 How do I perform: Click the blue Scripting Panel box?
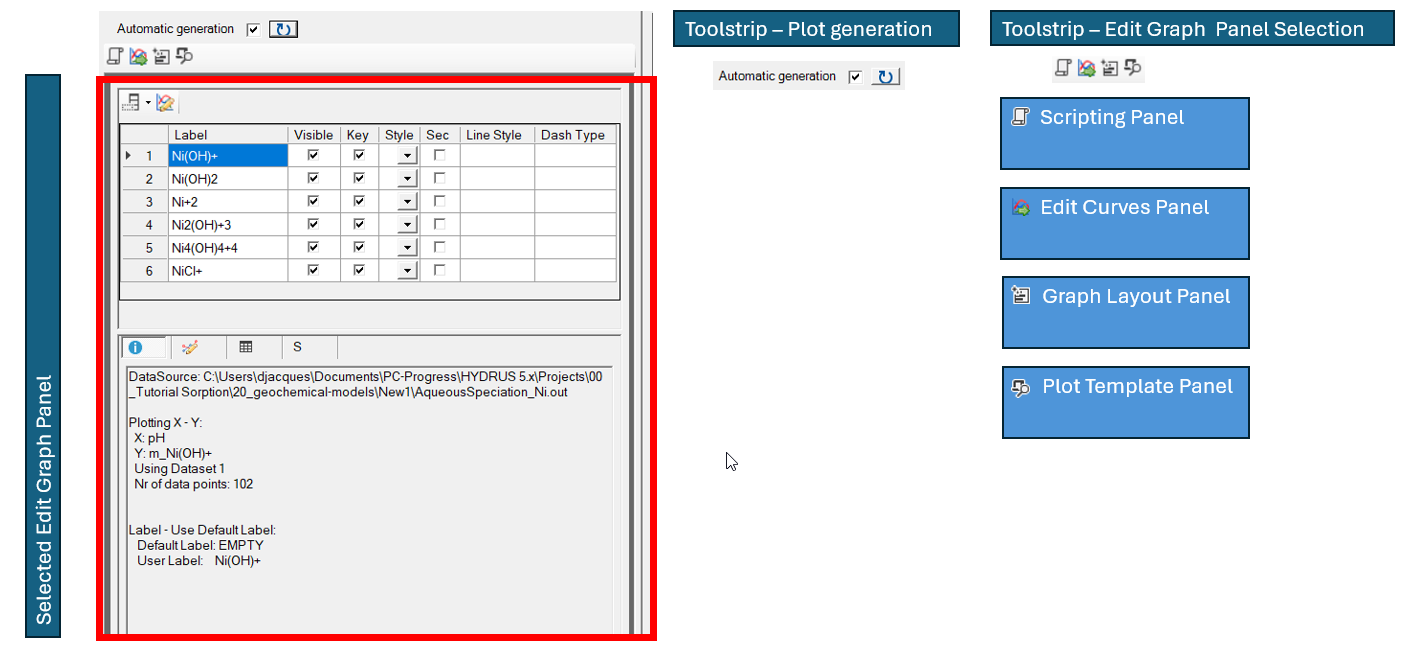(x=1124, y=133)
